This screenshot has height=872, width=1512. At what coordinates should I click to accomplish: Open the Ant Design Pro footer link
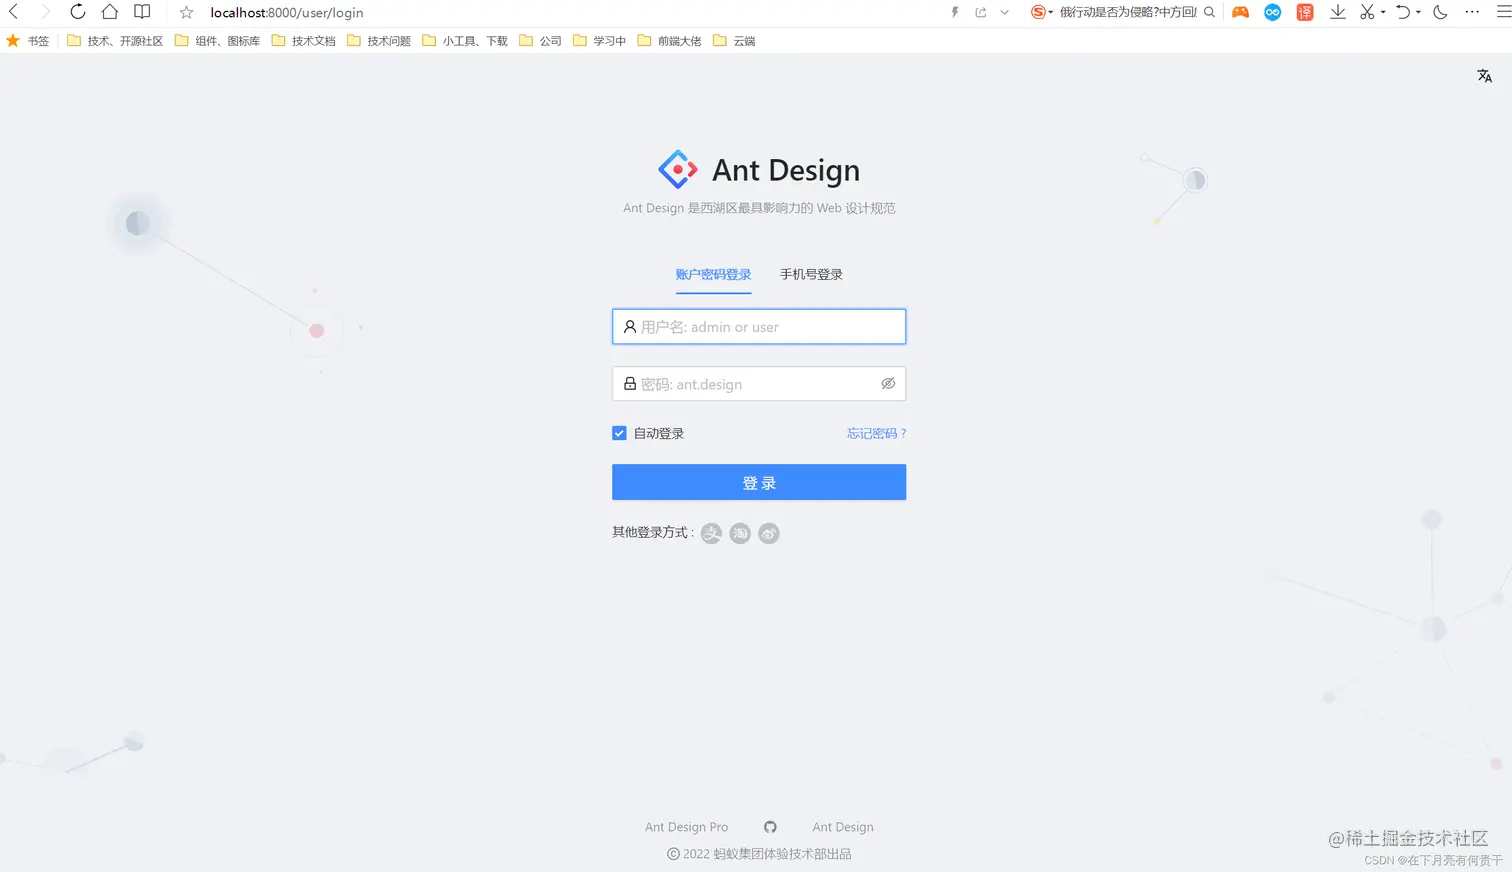(x=686, y=827)
